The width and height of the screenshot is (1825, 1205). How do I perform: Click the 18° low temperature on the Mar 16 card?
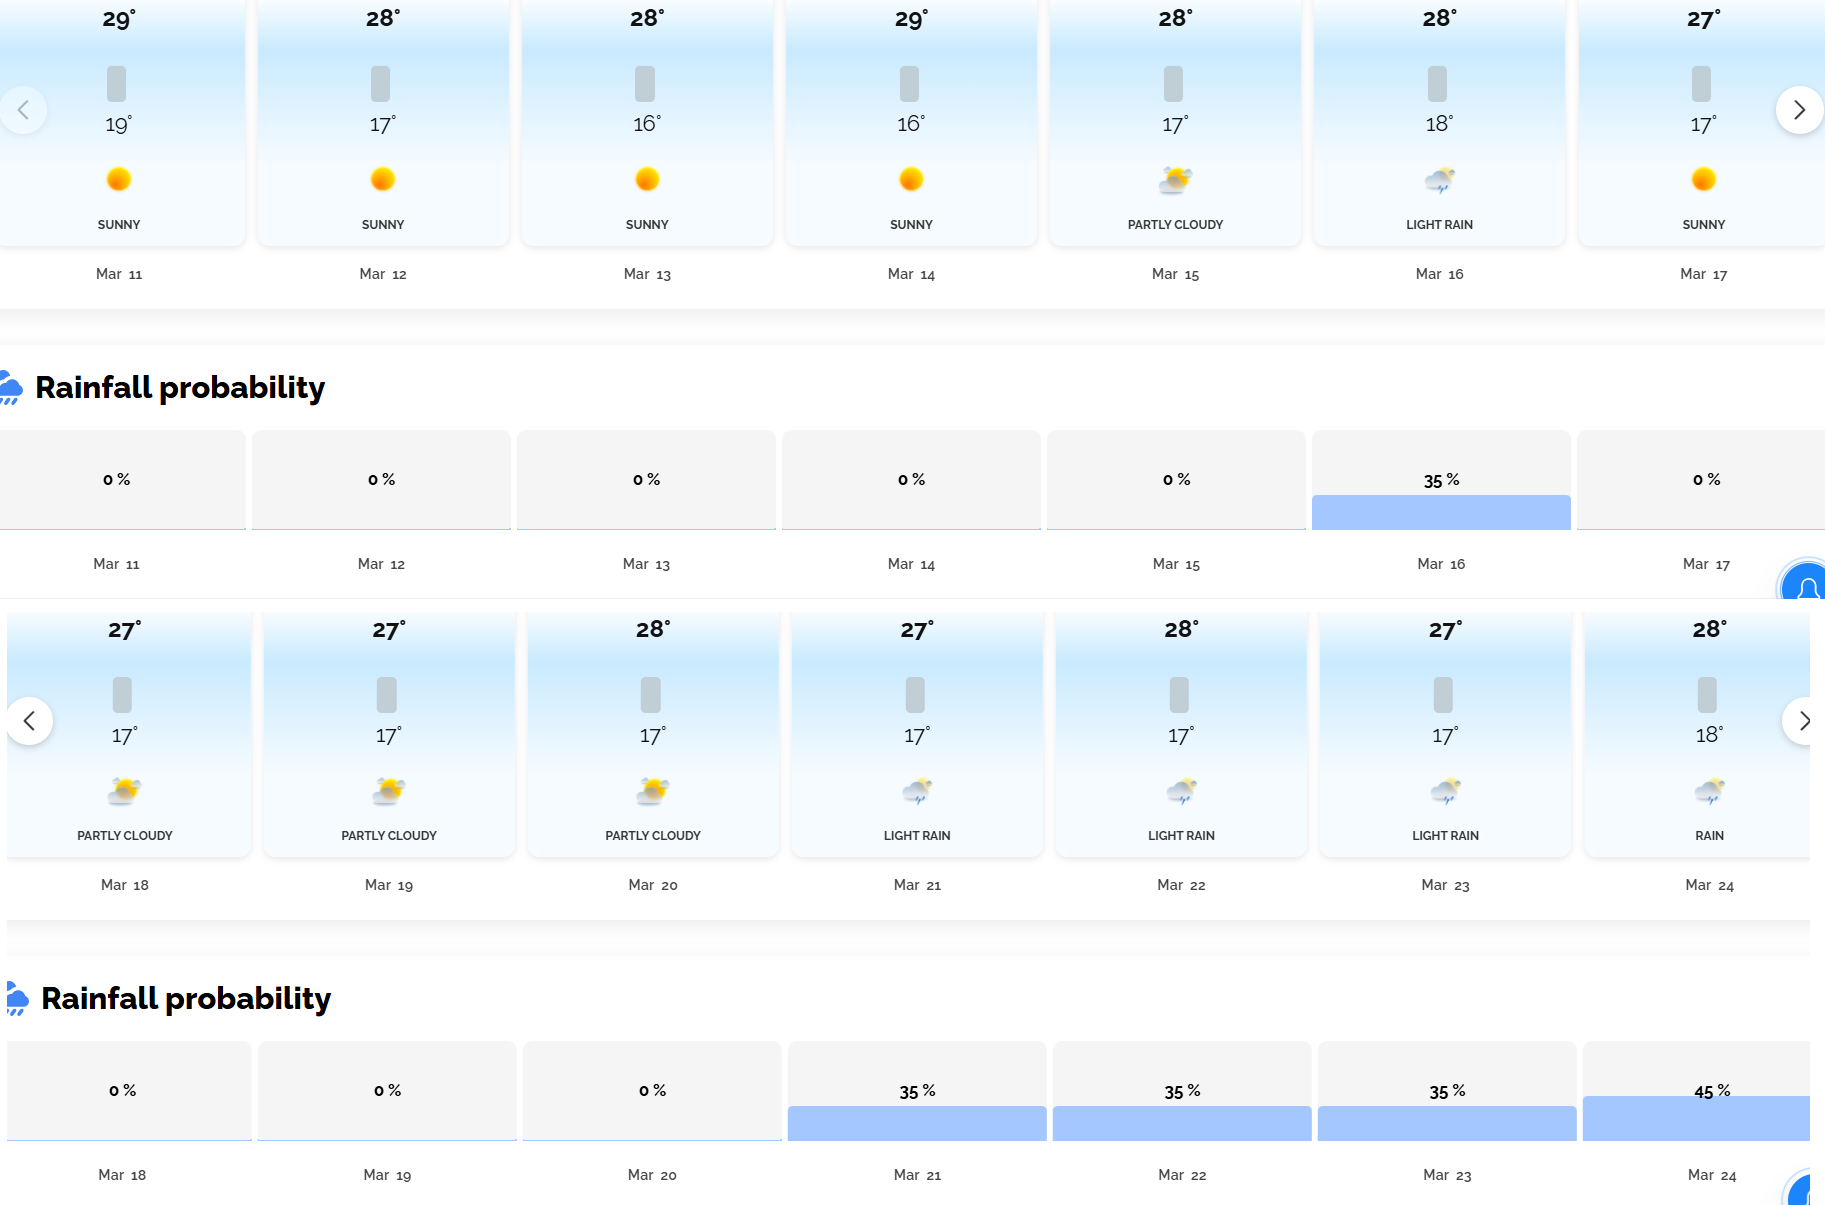tap(1439, 124)
